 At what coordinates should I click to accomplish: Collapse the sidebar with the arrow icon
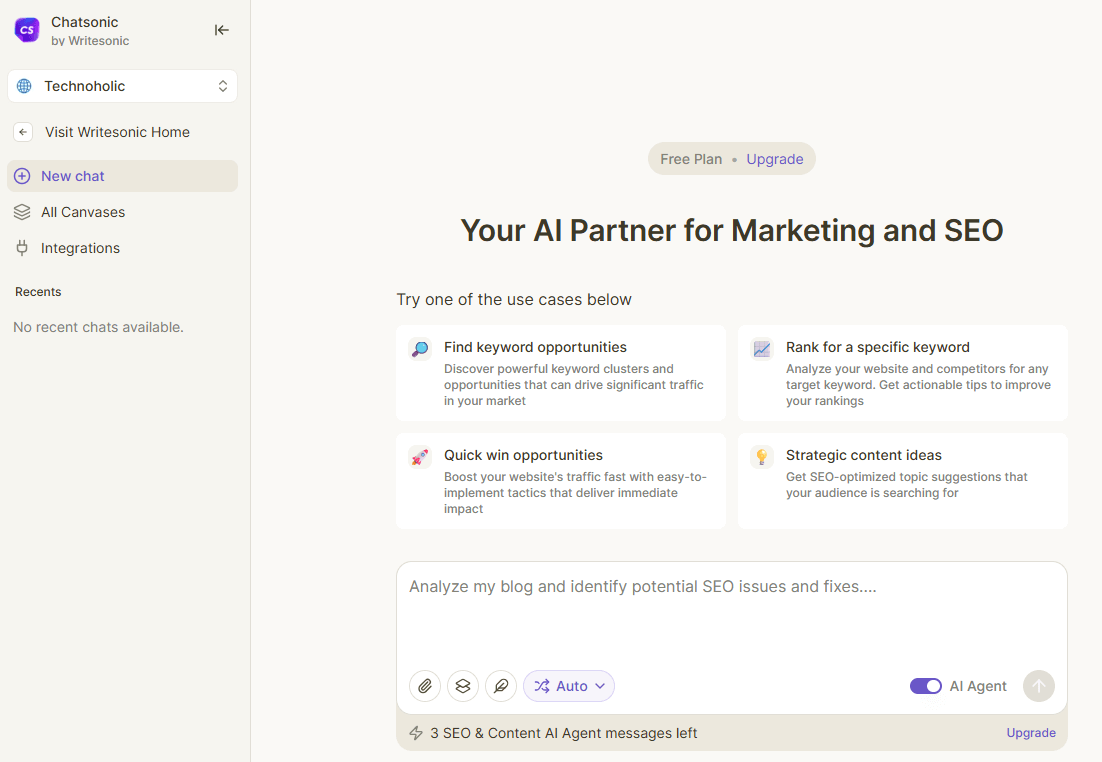click(x=221, y=30)
